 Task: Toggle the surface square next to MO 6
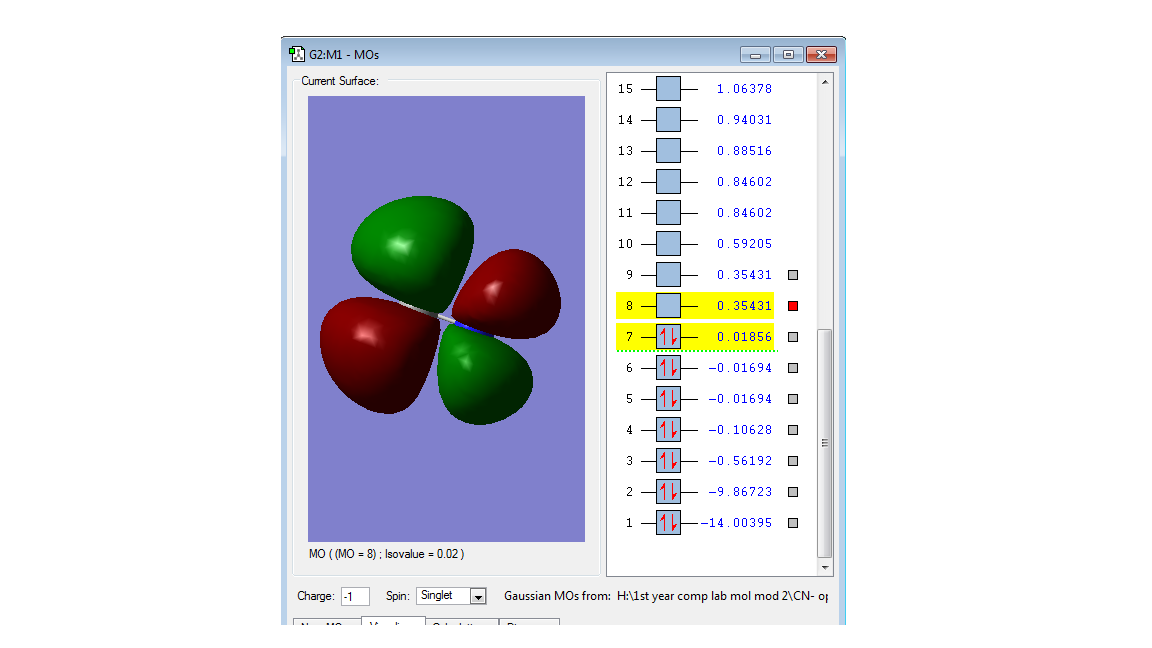793,368
